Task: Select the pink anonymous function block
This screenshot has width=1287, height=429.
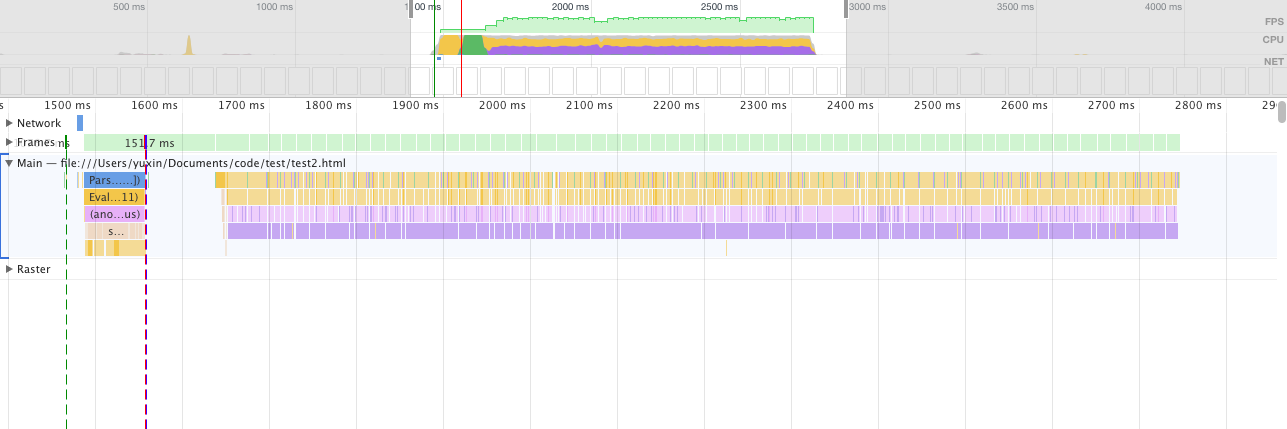Action: click(114, 214)
